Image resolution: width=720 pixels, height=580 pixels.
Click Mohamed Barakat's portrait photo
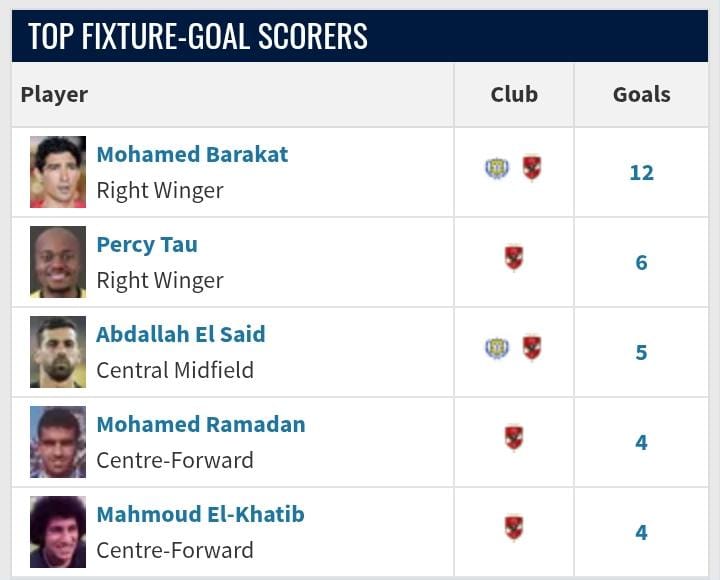click(58, 172)
